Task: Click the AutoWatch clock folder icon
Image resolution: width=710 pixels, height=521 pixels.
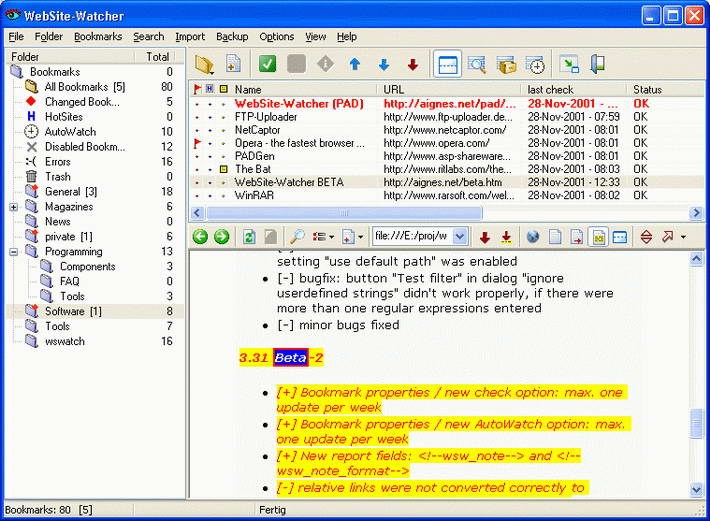Action: (31, 131)
